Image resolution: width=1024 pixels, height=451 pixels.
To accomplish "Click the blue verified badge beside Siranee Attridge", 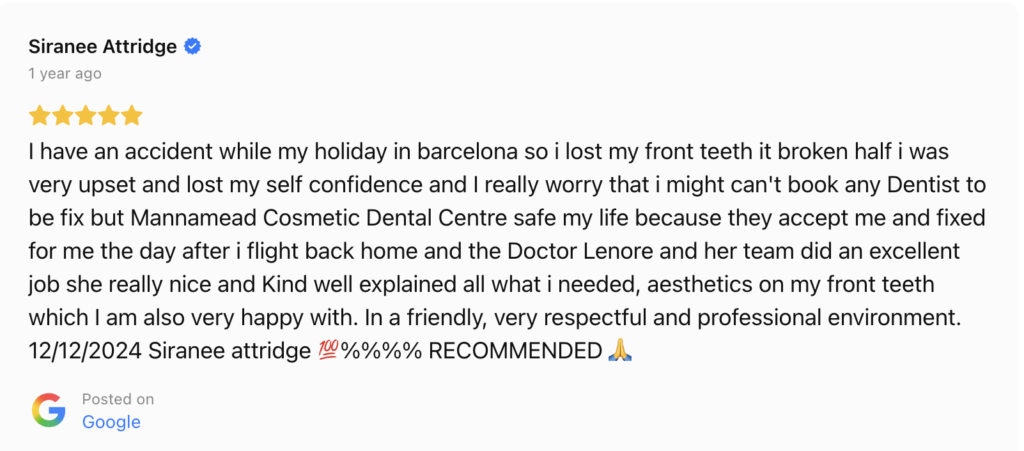I will [x=193, y=47].
